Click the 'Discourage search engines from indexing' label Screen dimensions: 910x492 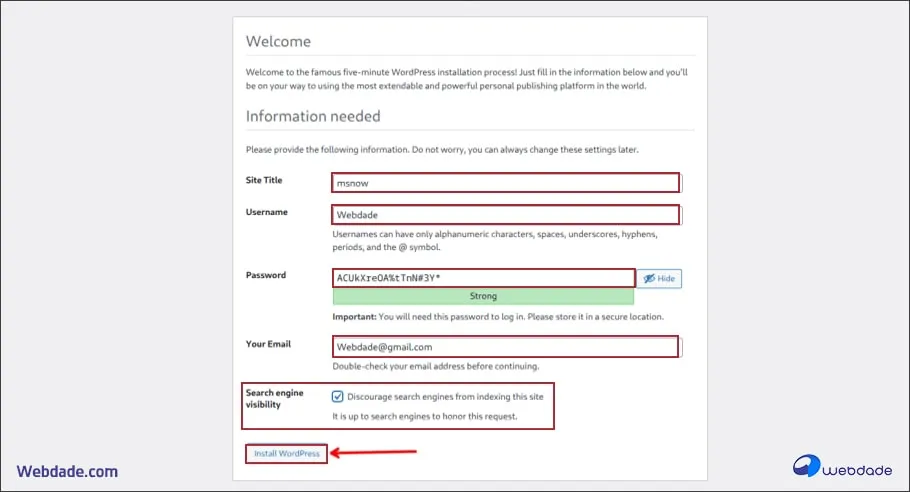tap(446, 396)
